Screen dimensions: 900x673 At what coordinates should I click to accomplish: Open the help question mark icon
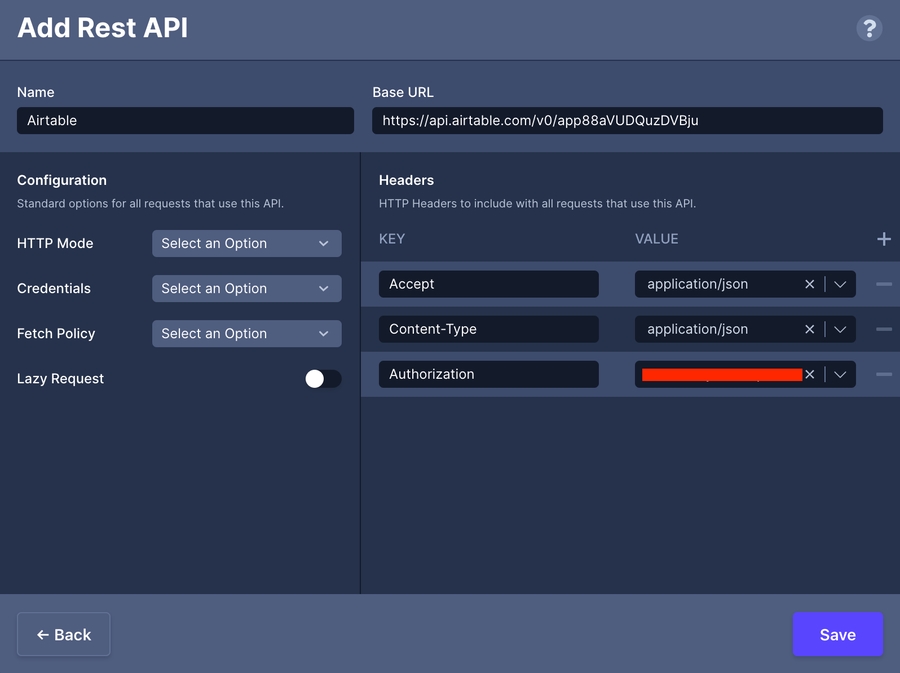(x=869, y=28)
